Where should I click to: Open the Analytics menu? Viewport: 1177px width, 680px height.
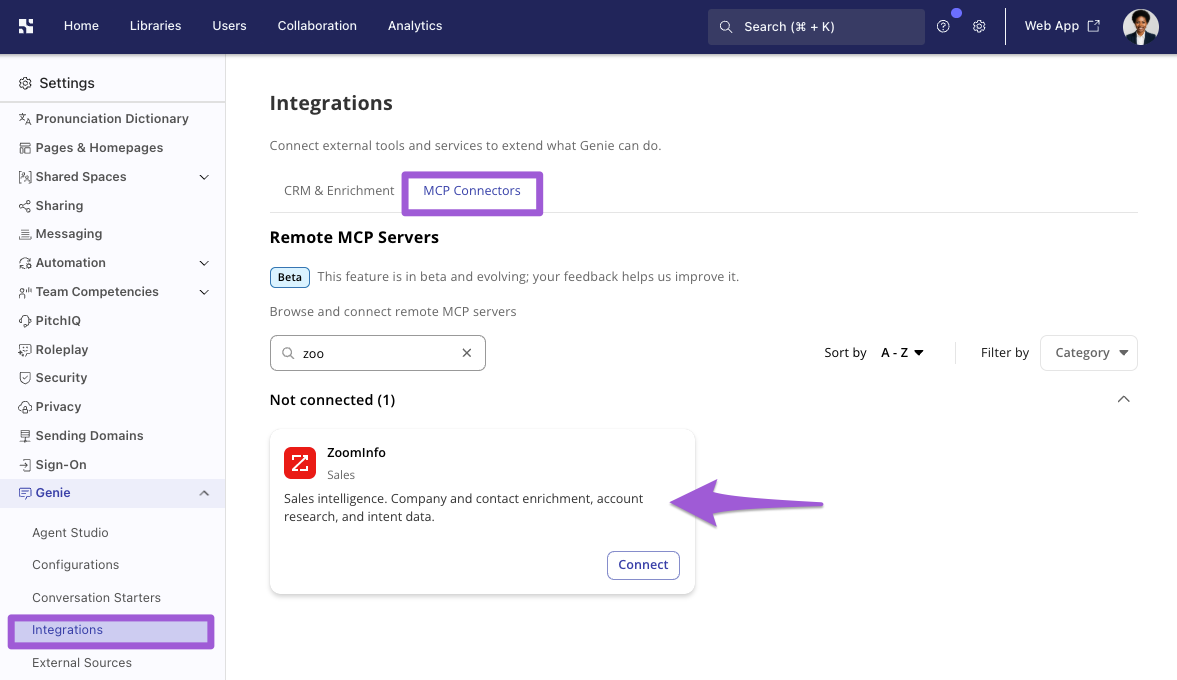coord(415,26)
